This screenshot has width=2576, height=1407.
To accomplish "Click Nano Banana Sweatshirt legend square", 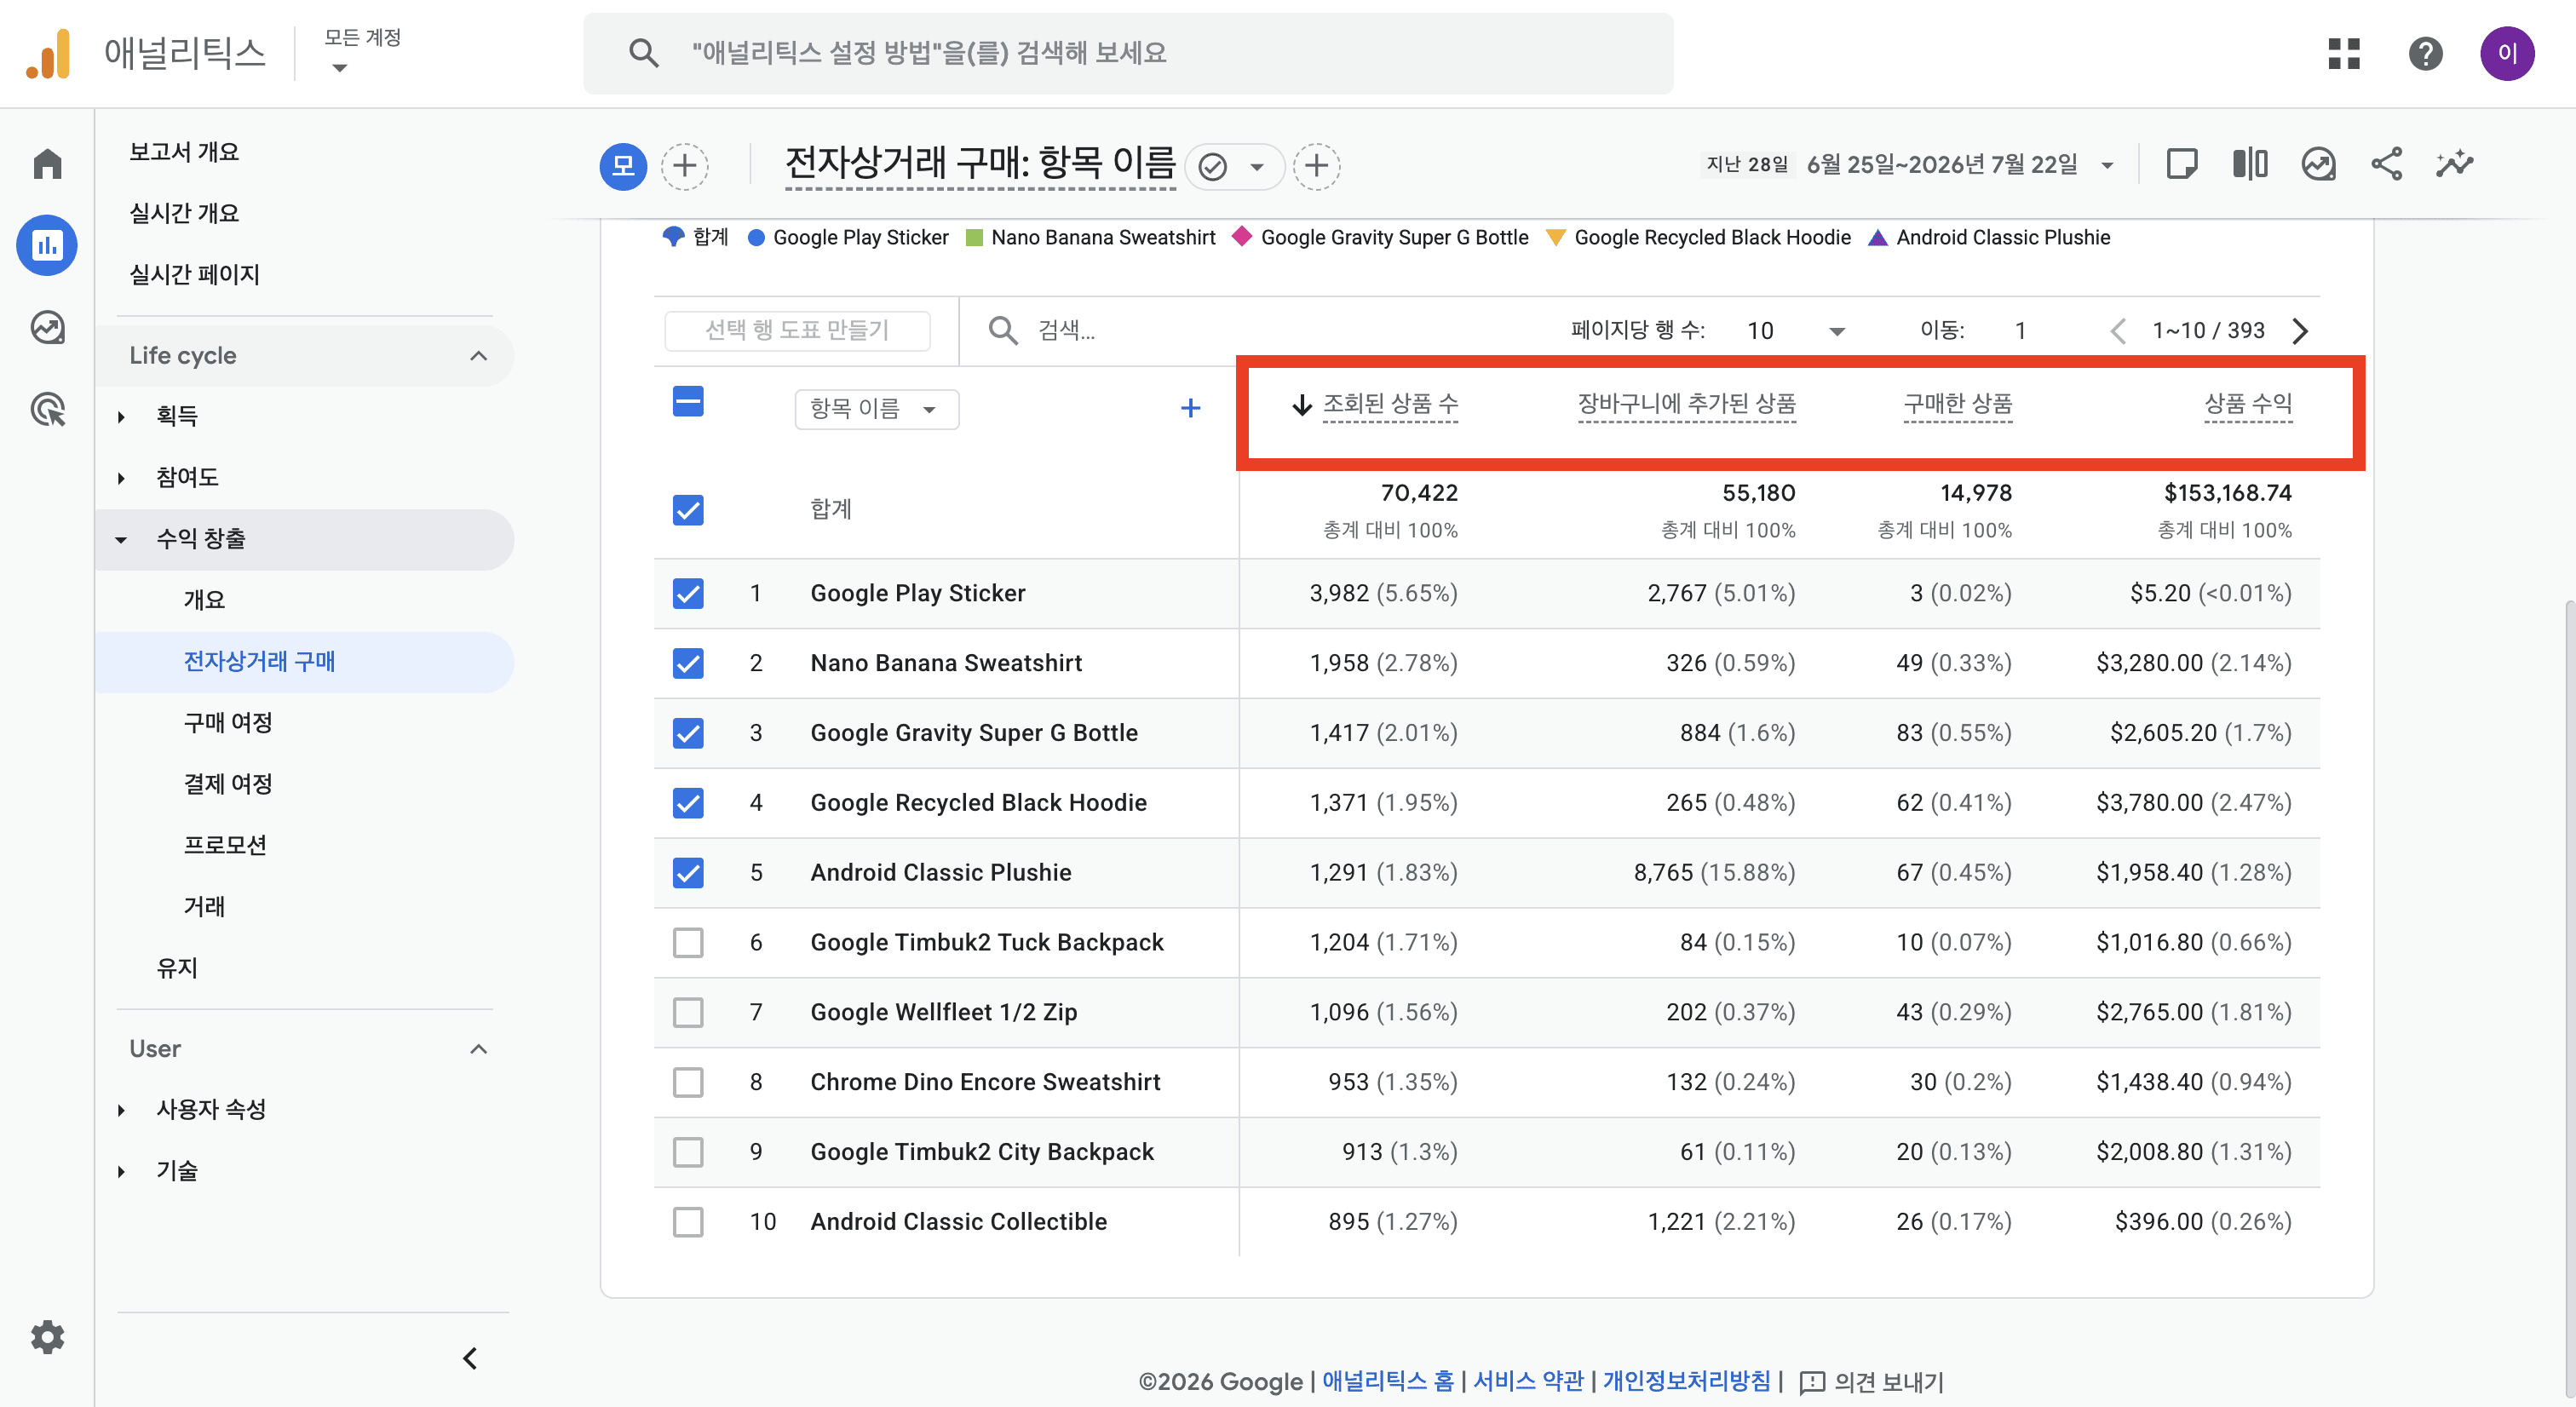I will click(x=974, y=238).
